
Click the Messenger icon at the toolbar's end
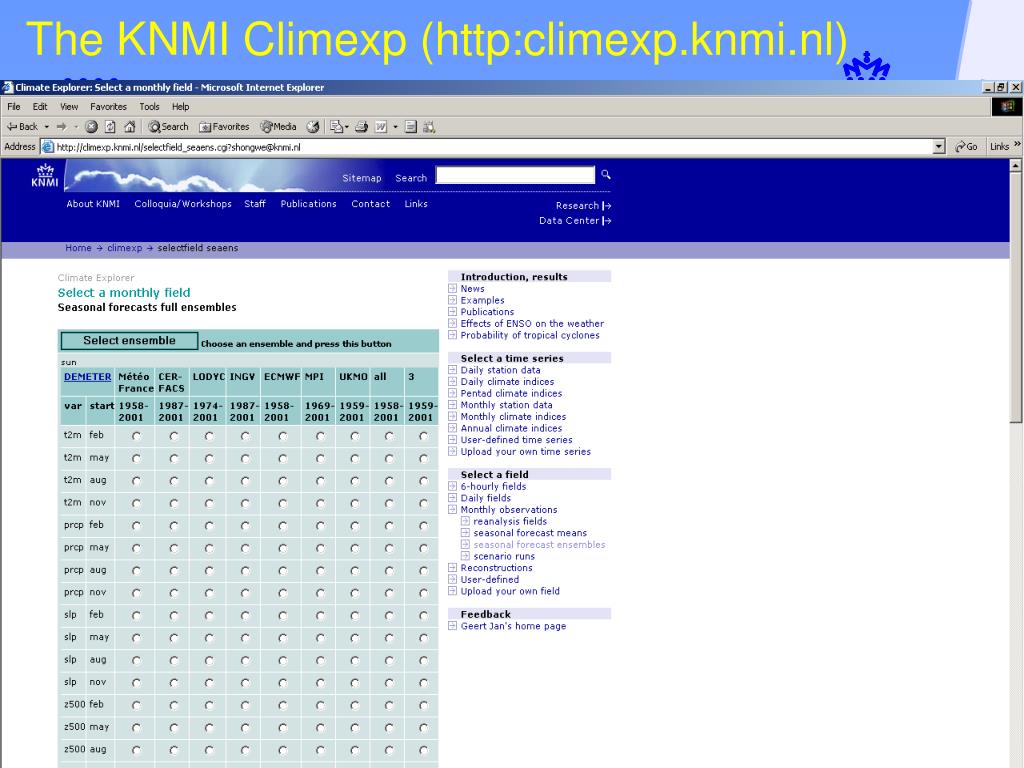429,127
